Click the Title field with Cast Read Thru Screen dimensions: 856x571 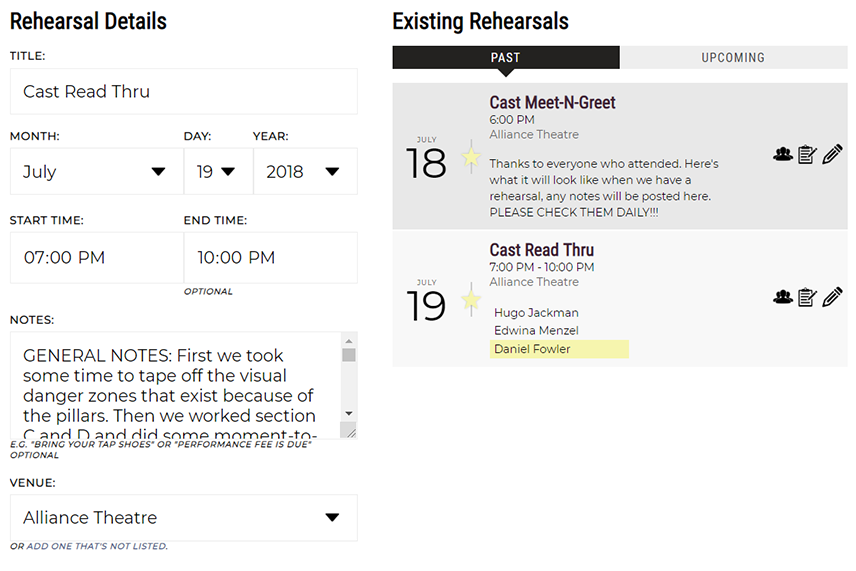tap(184, 91)
